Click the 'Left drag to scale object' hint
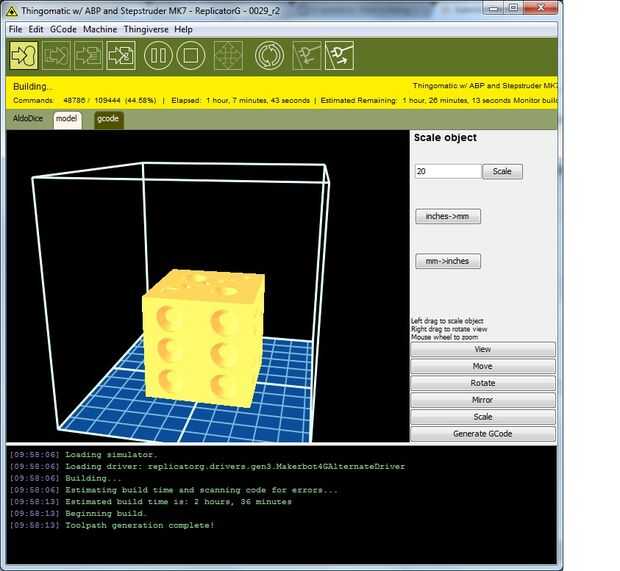620x571 pixels. pos(447,321)
